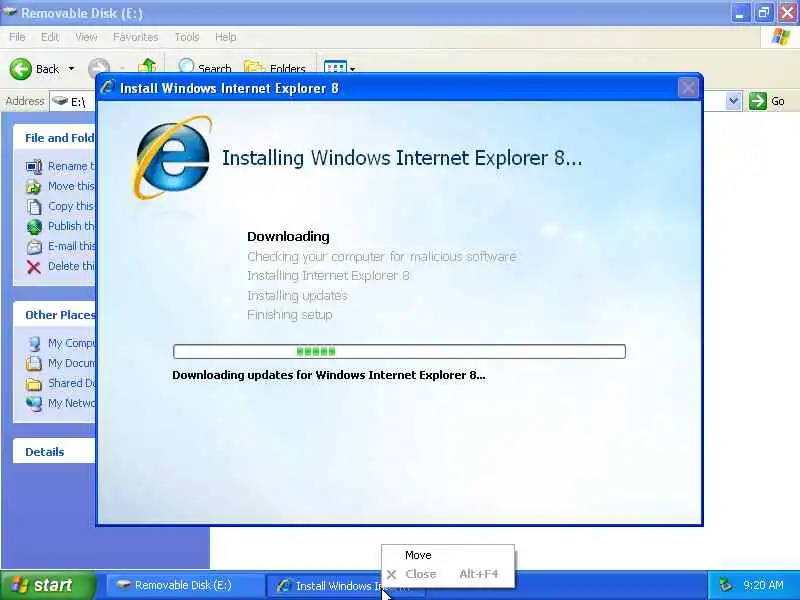
Task: Click the Forward arrow icon in Explorer
Action: coord(99,68)
